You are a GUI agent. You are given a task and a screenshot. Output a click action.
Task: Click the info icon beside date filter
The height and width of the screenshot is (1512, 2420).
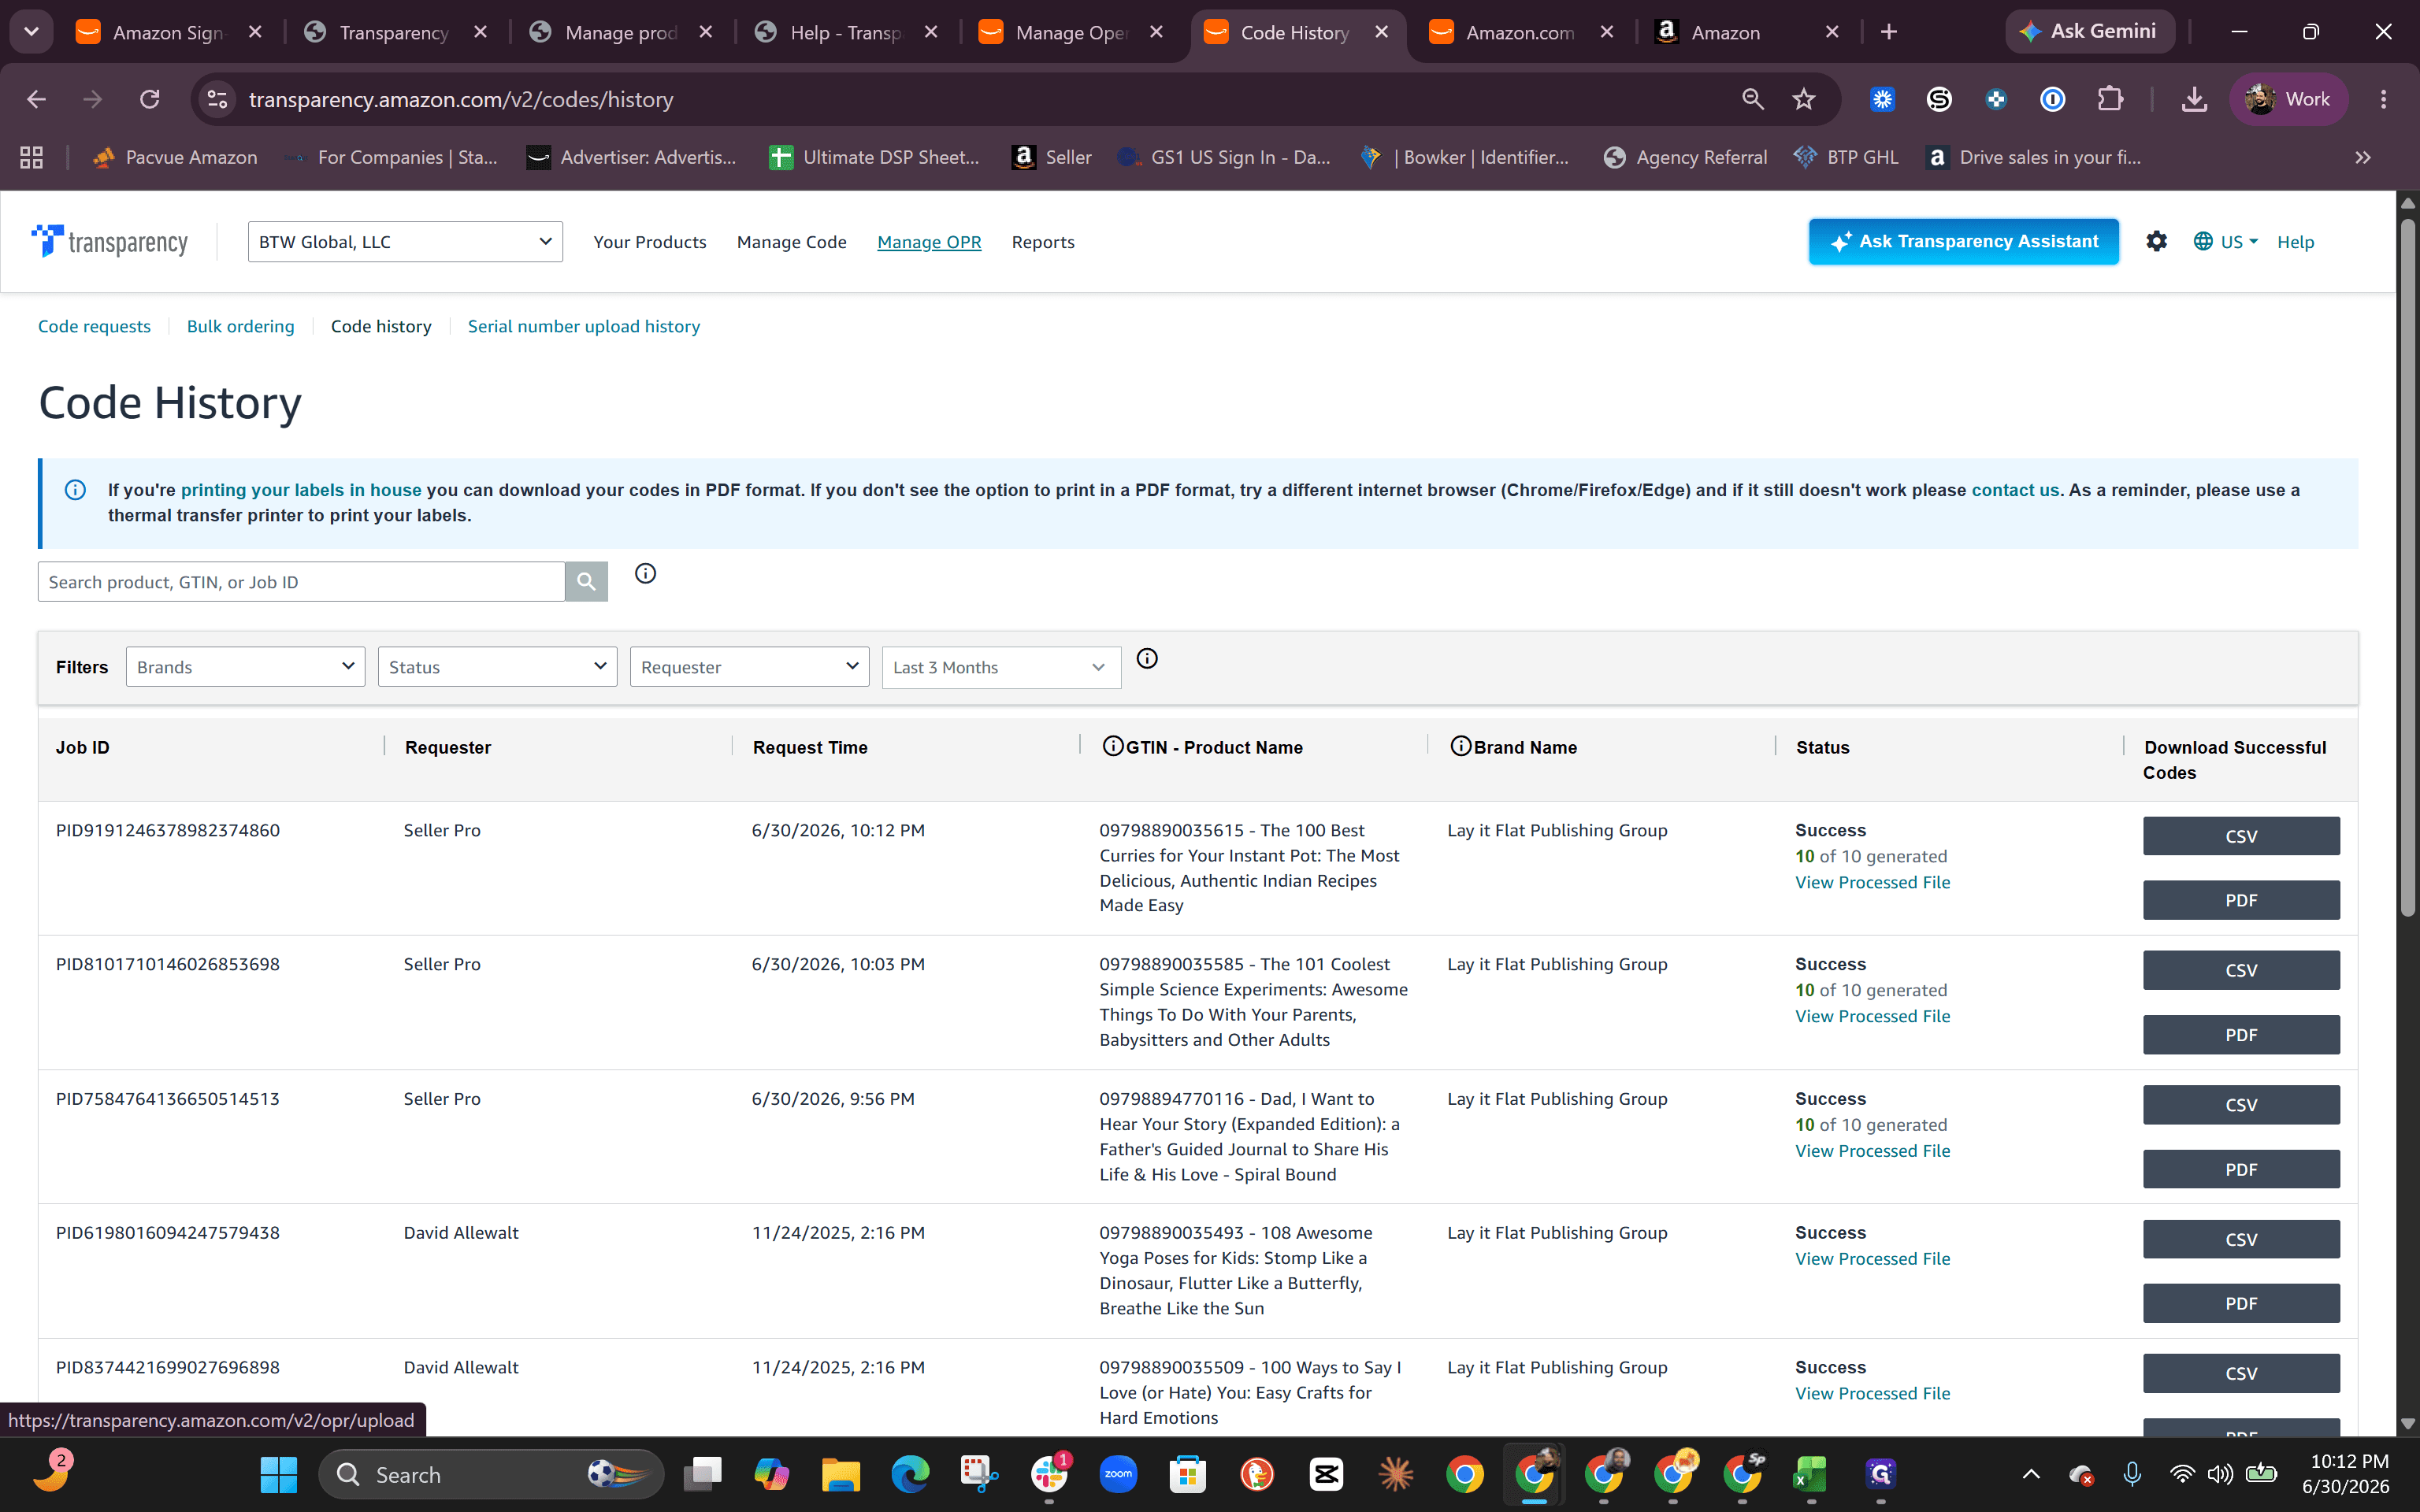coord(1147,658)
